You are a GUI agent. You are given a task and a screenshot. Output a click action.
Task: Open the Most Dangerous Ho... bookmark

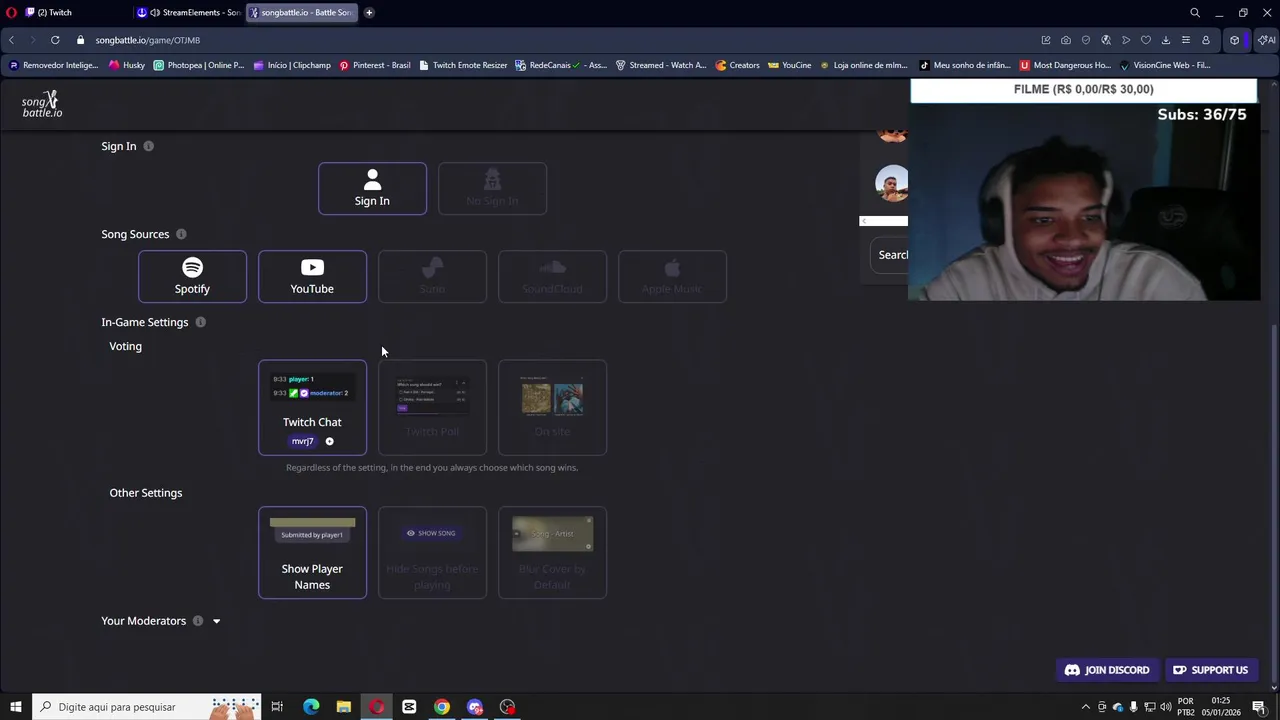click(1065, 65)
